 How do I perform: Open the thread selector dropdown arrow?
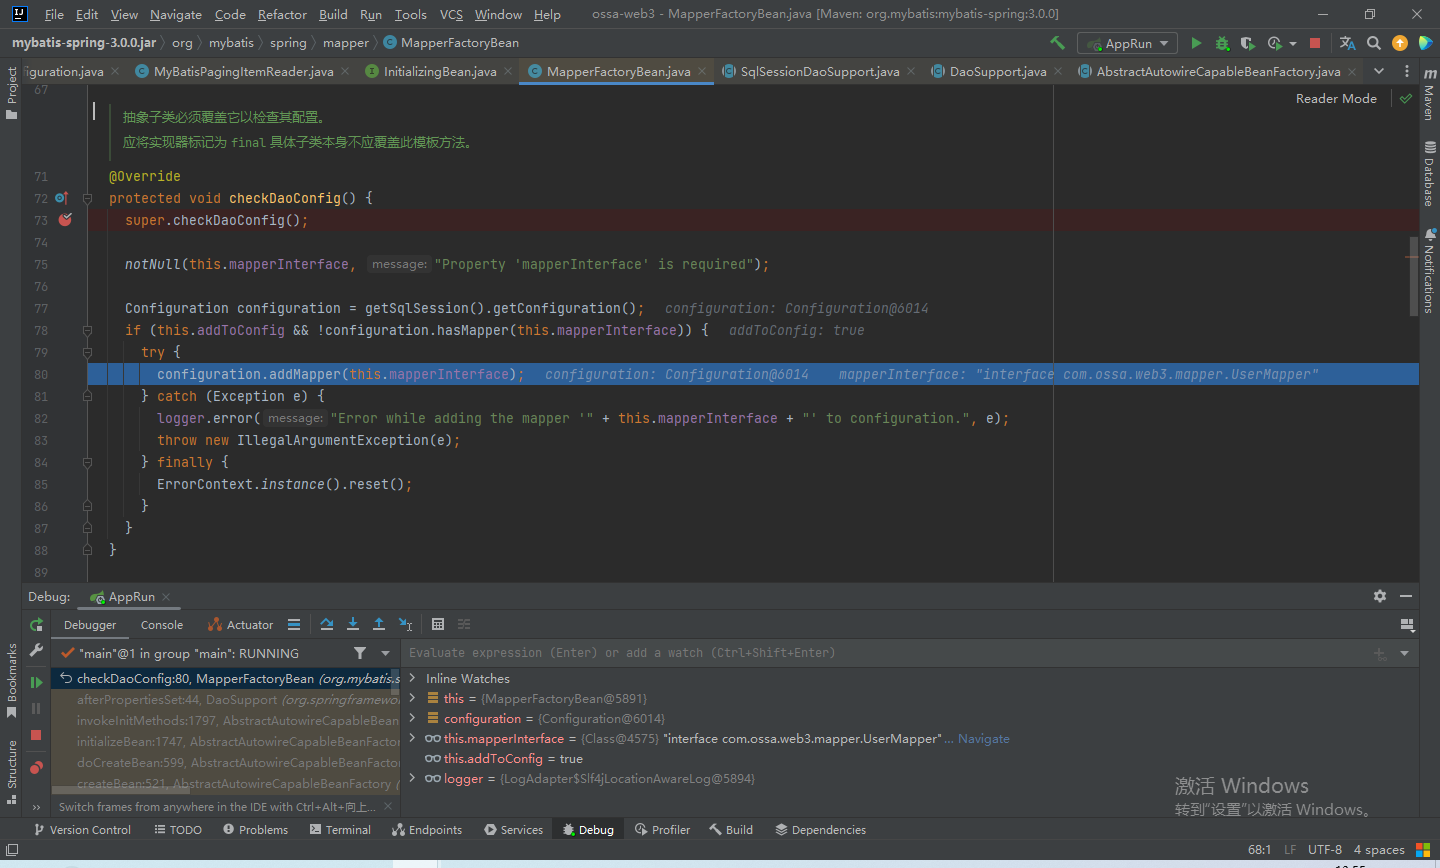386,653
